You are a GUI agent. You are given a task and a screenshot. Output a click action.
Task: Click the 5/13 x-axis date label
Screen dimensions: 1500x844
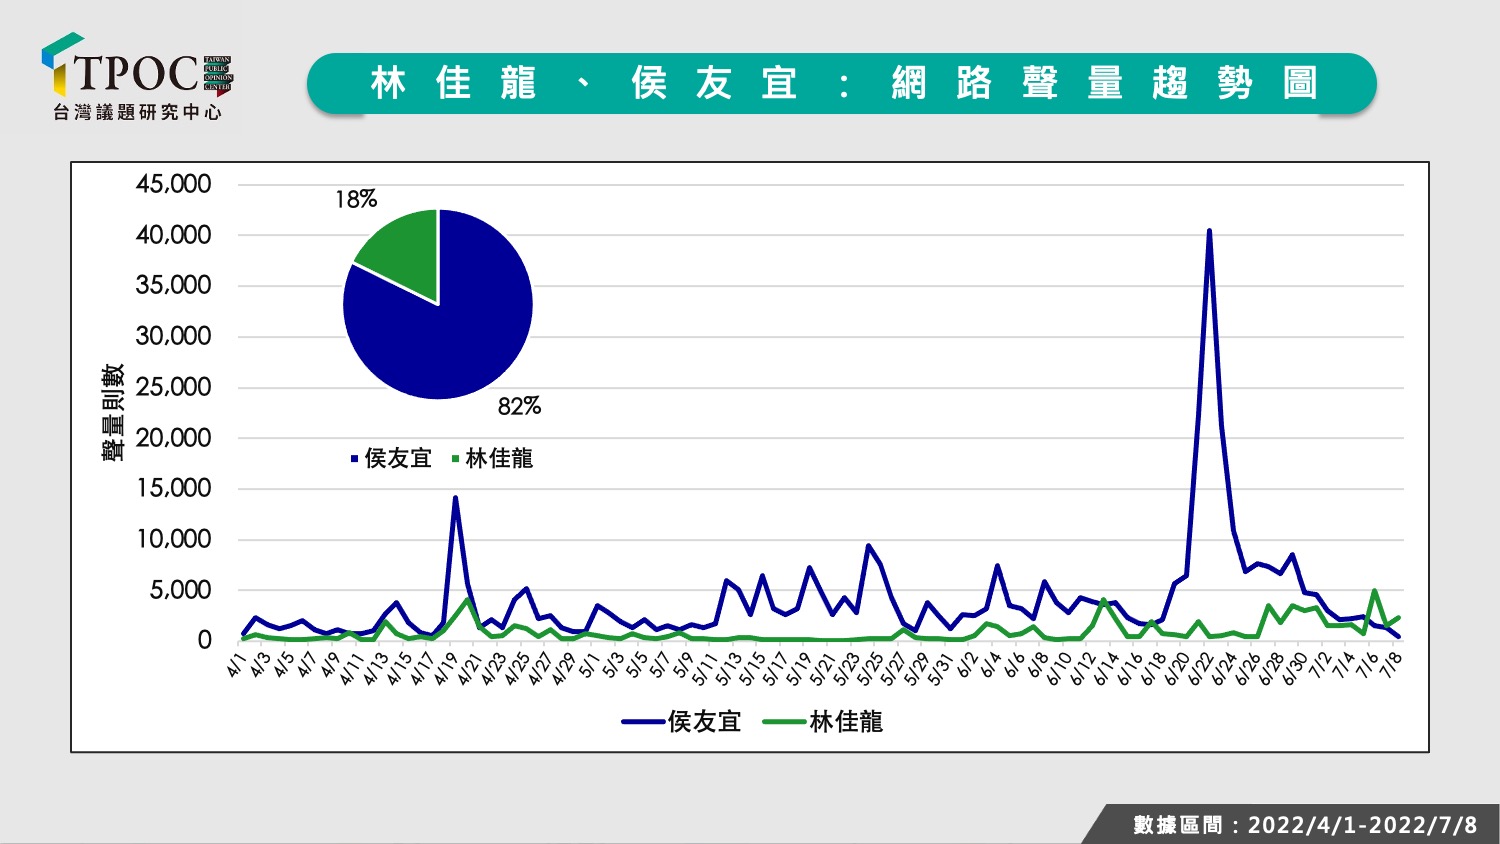coord(729,667)
